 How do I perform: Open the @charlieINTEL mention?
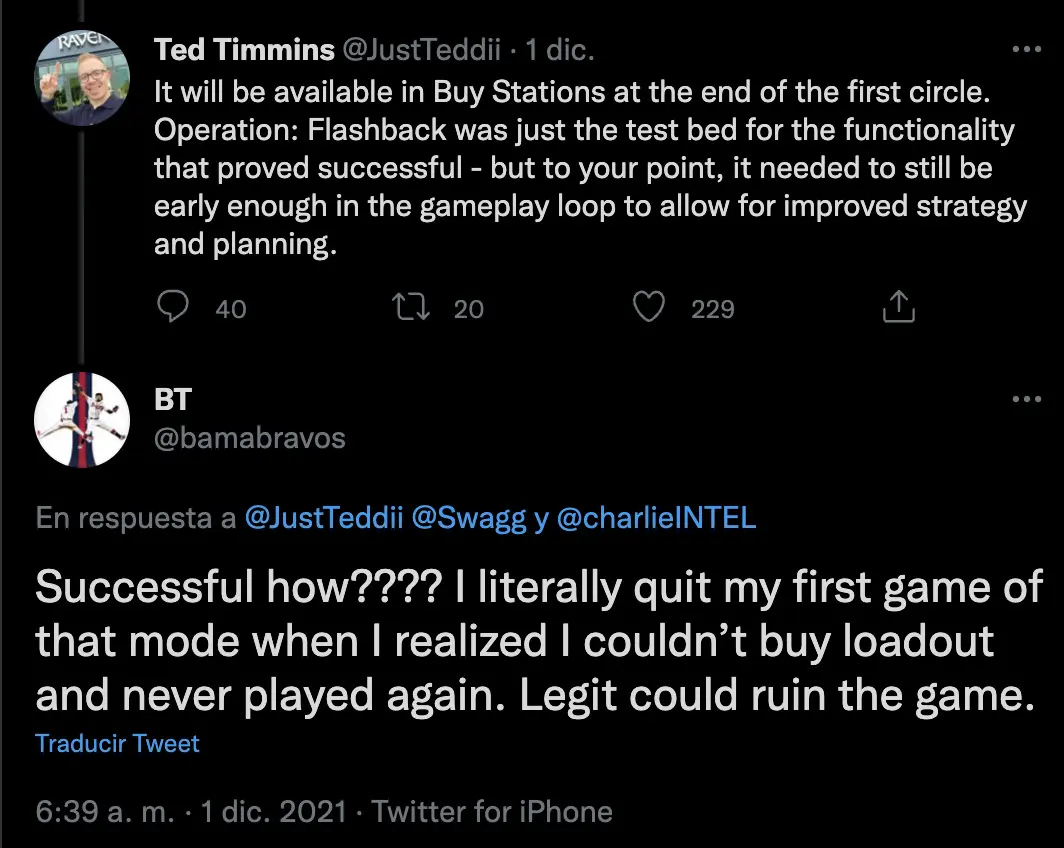(x=656, y=518)
